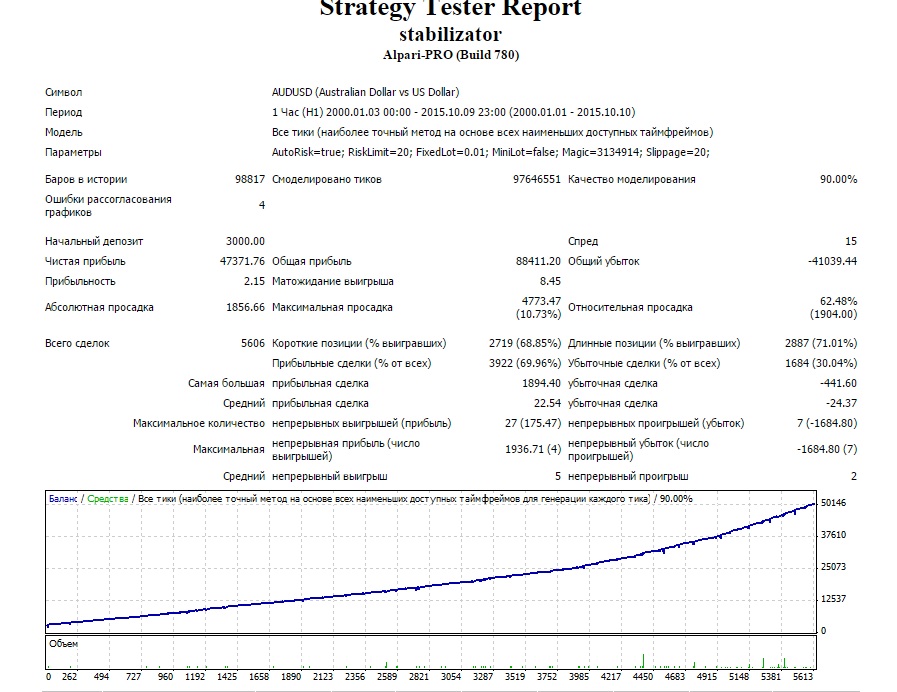Select the largest profit trade value 1894.40
The width and height of the screenshot is (897, 692).
[x=541, y=383]
